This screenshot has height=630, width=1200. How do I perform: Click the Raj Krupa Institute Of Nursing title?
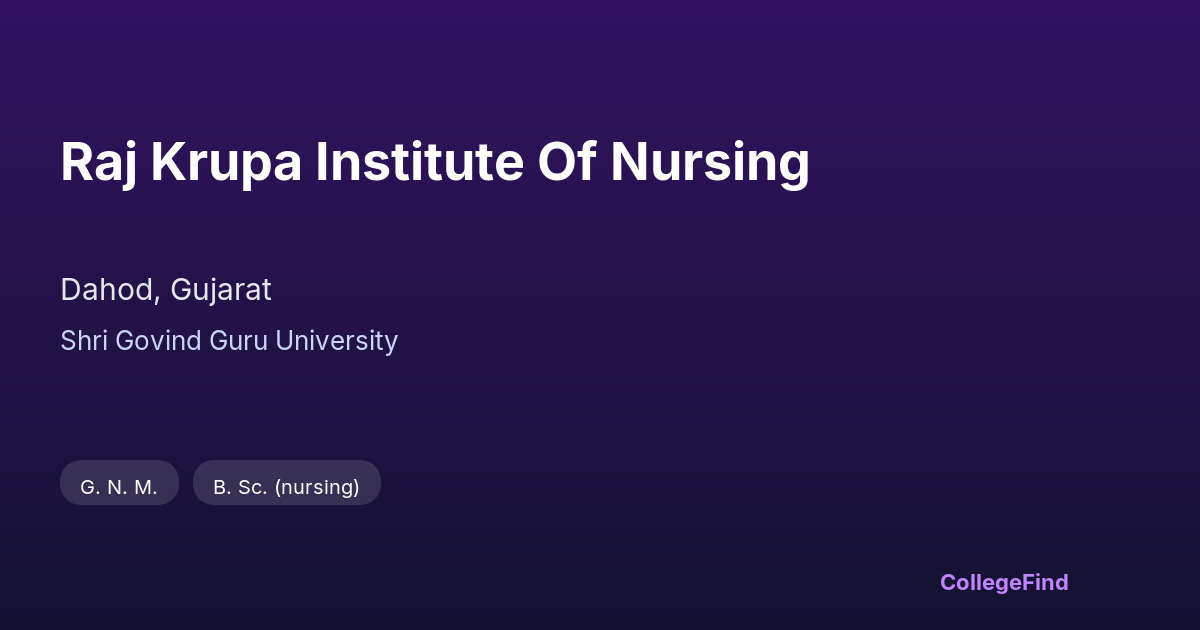[435, 162]
